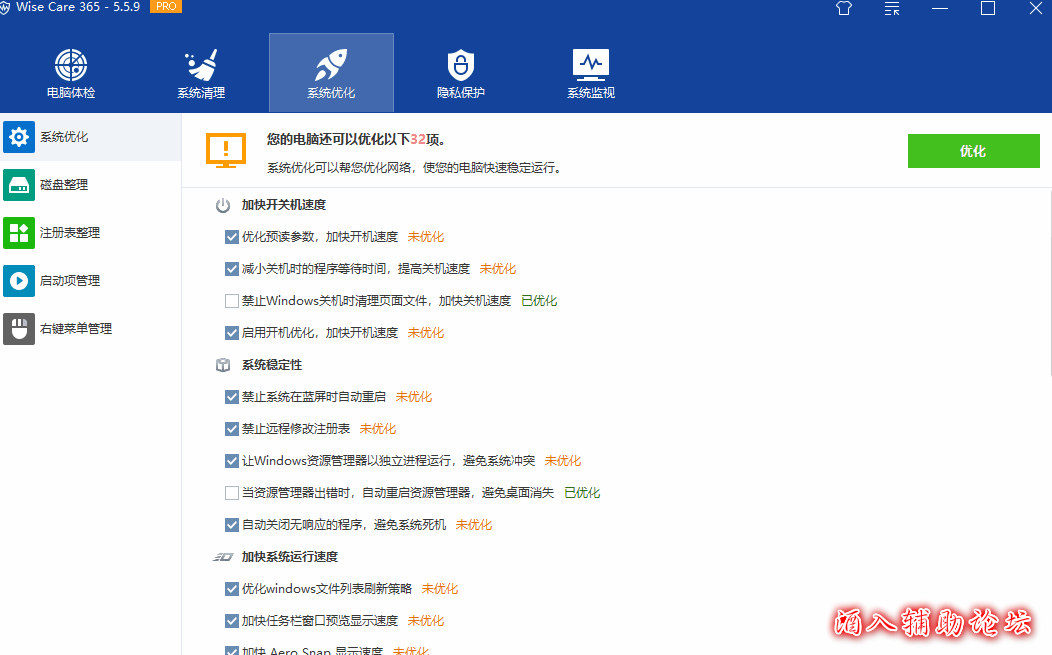Screen dimensions: 1052x655
Task: Open the title bar menu list icon
Action: (892, 9)
